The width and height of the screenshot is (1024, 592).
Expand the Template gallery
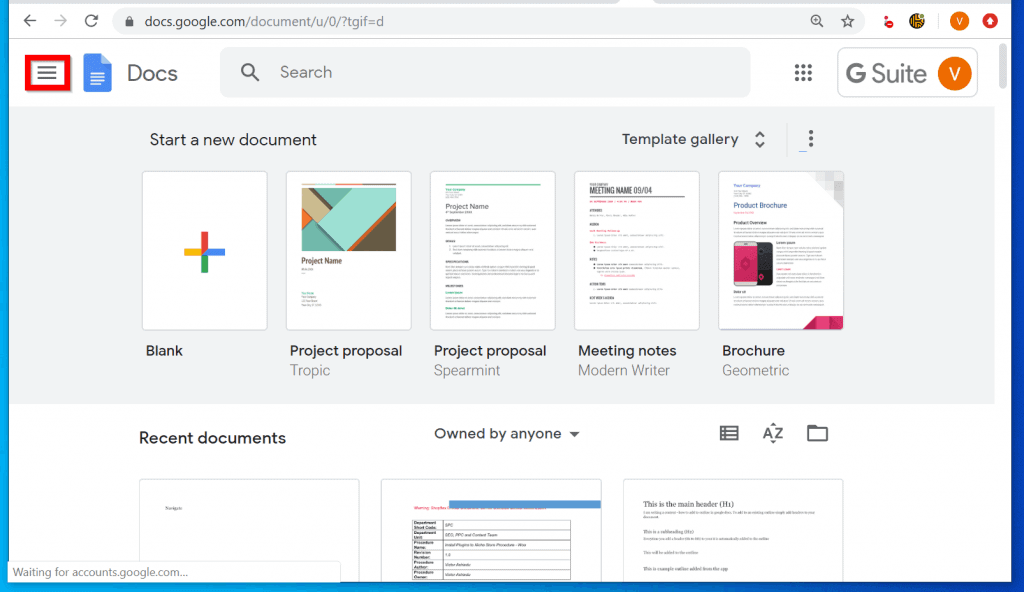point(693,139)
